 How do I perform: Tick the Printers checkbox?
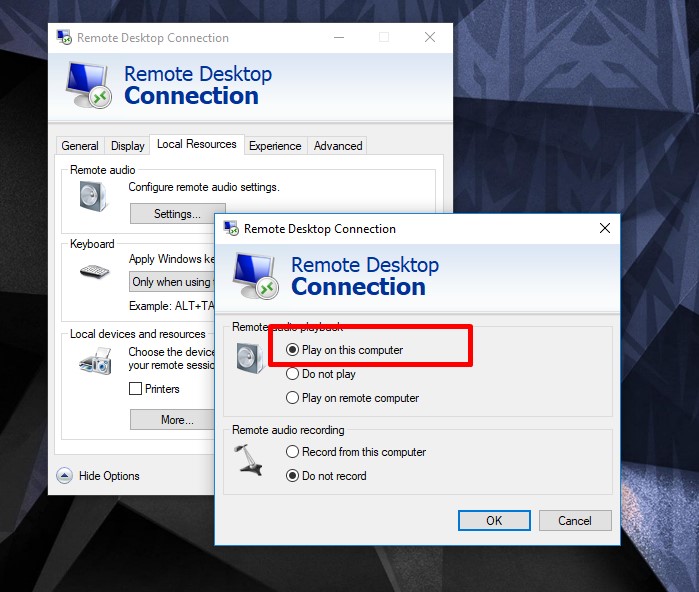[x=136, y=389]
